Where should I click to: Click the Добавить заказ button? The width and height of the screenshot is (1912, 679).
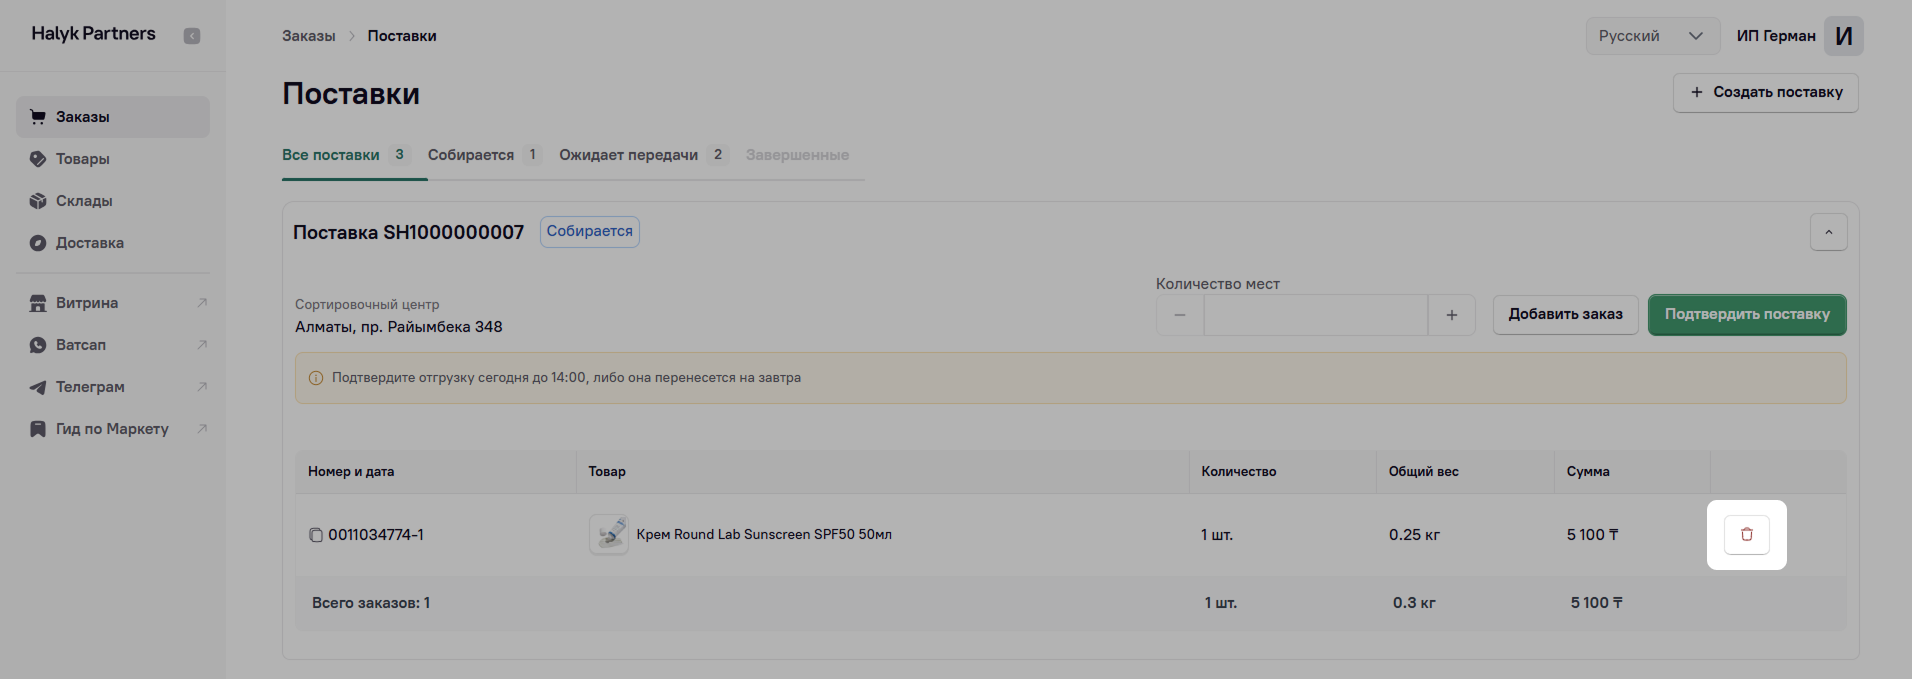pyautogui.click(x=1565, y=315)
